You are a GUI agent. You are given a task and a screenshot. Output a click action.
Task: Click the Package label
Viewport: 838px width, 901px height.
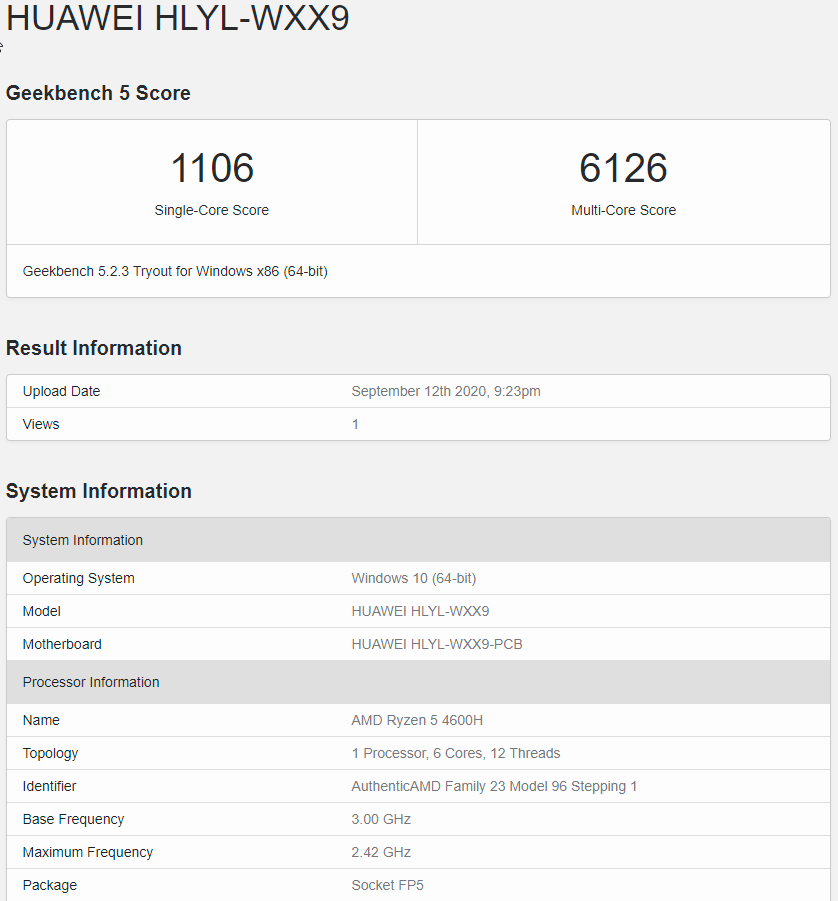pos(50,885)
